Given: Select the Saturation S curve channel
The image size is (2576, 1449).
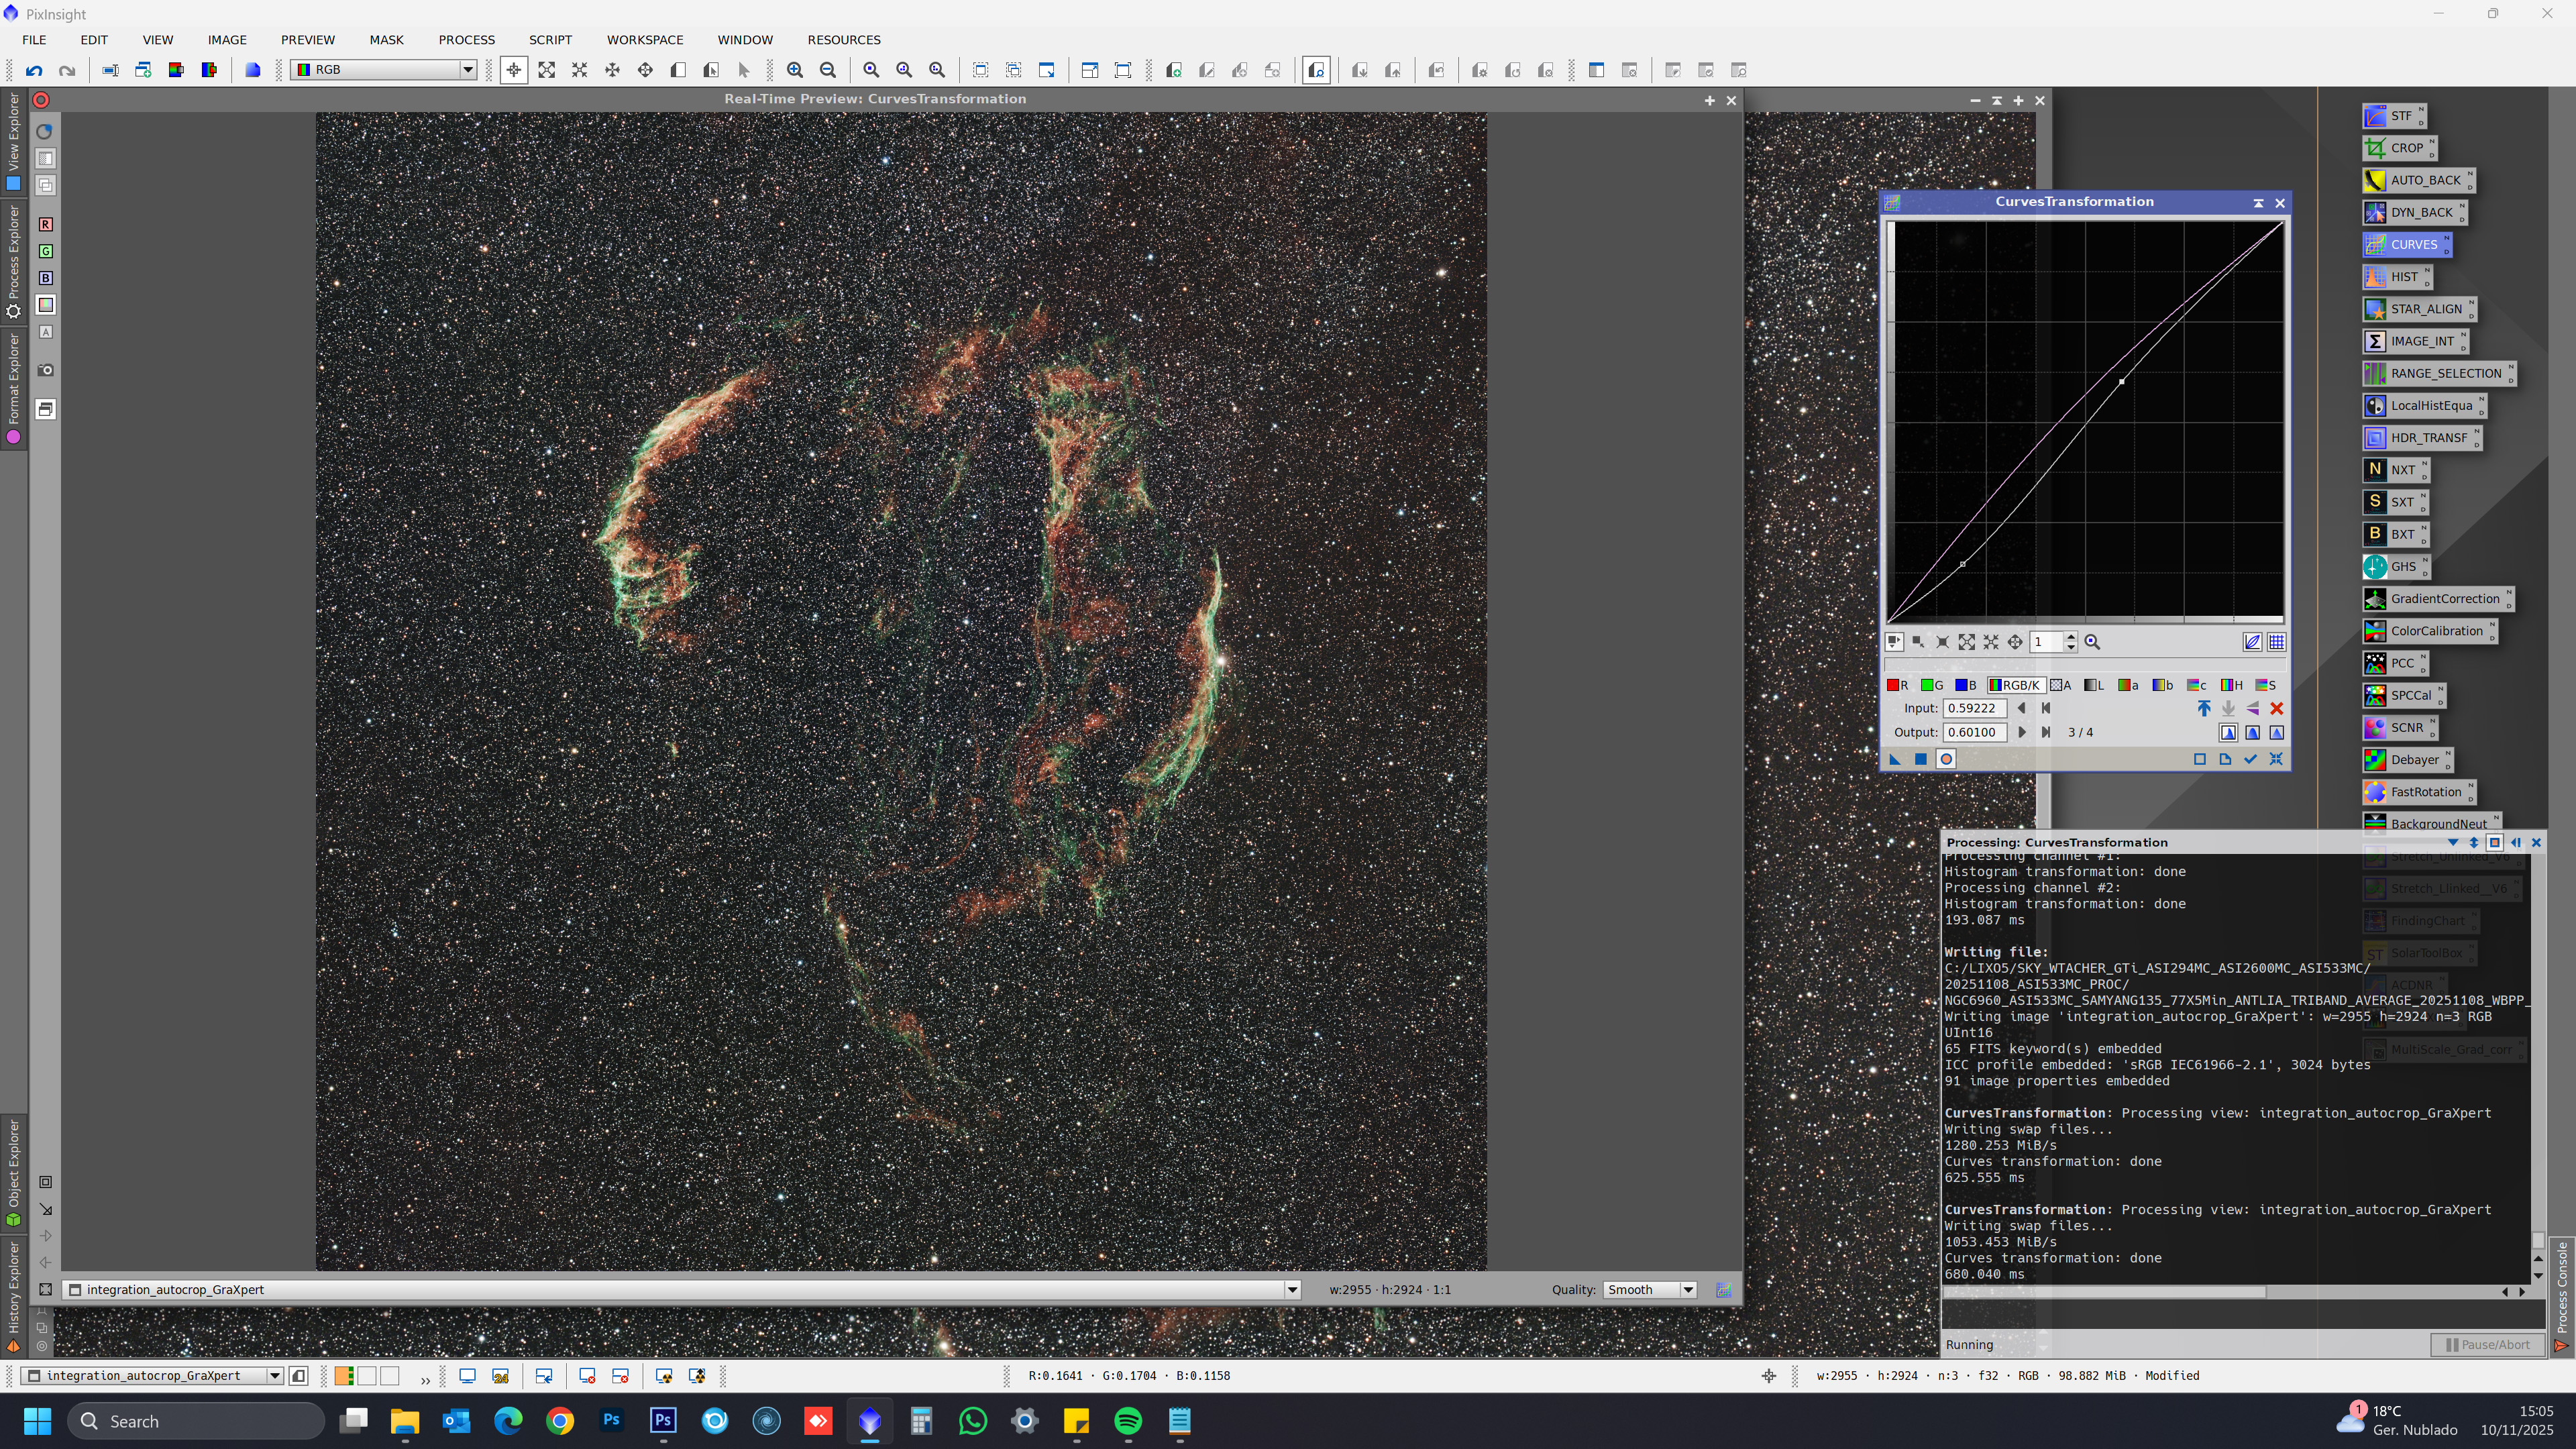Looking at the screenshot, I should tap(2266, 685).
